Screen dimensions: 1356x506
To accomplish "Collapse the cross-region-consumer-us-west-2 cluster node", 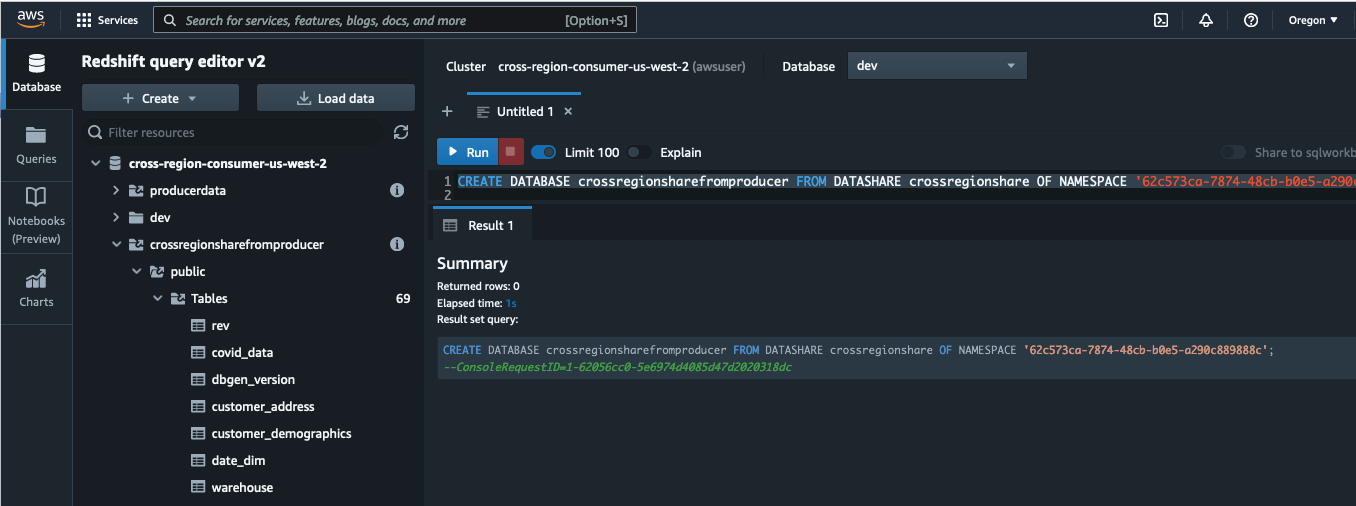I will point(95,163).
